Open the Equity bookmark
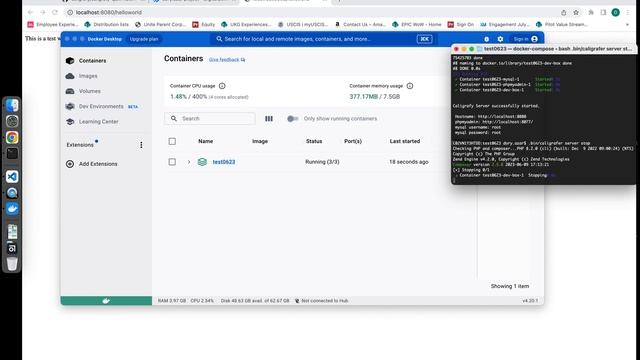The width and height of the screenshot is (640, 360). (203, 24)
